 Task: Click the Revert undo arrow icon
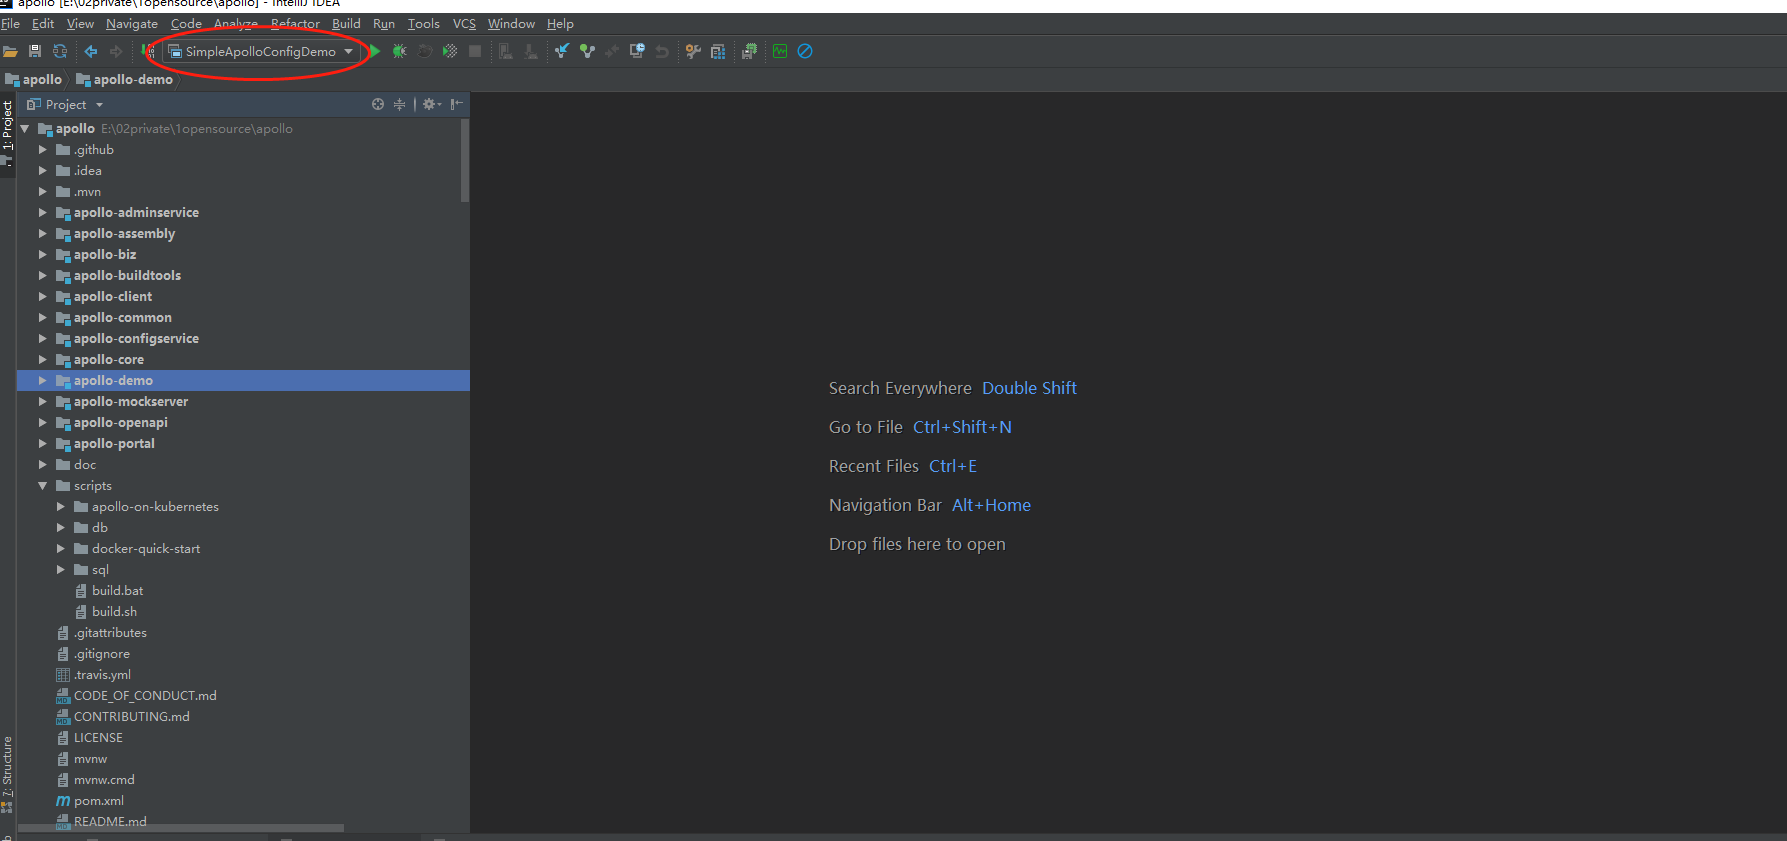[662, 51]
